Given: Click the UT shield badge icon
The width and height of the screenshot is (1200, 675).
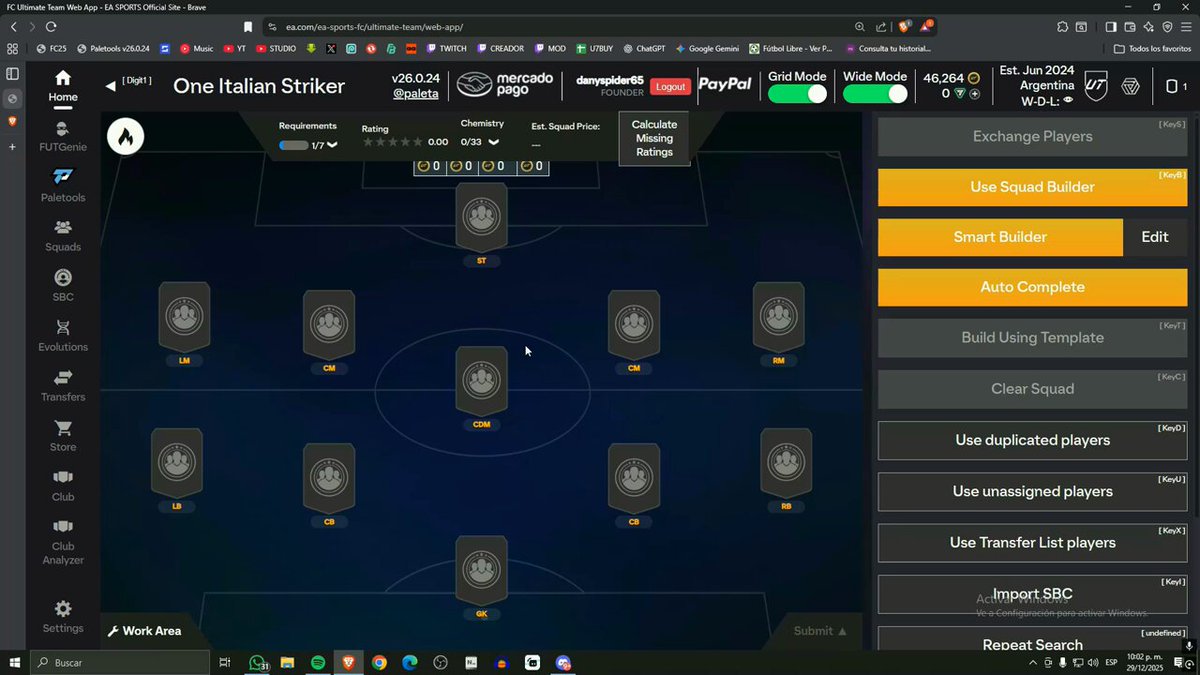Looking at the screenshot, I should coord(1096,86).
